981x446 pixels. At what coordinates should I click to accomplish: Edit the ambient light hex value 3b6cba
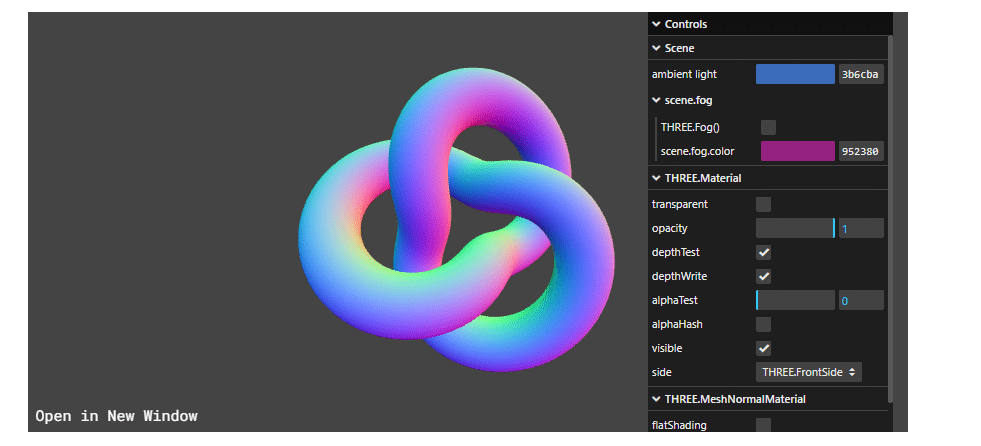[861, 74]
